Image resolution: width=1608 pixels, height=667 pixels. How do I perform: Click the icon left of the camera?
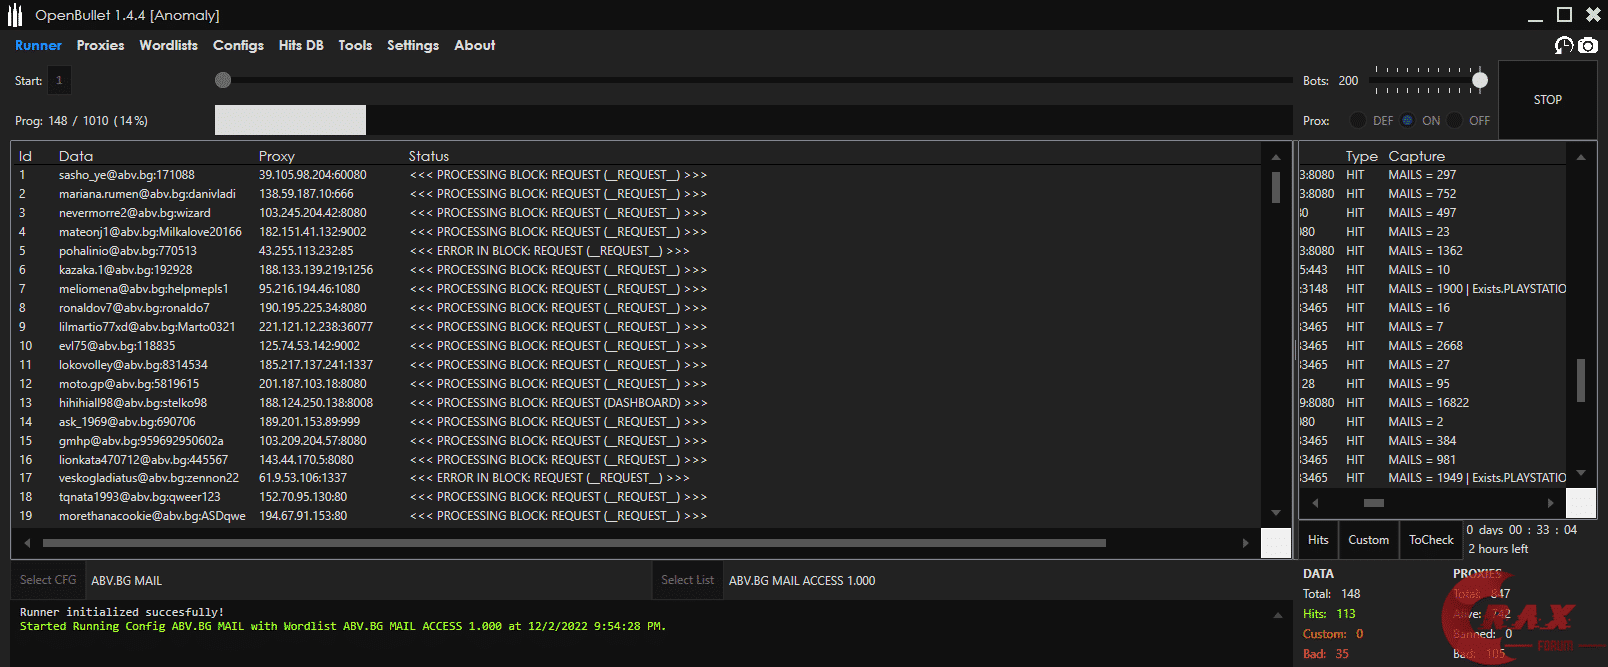point(1564,45)
